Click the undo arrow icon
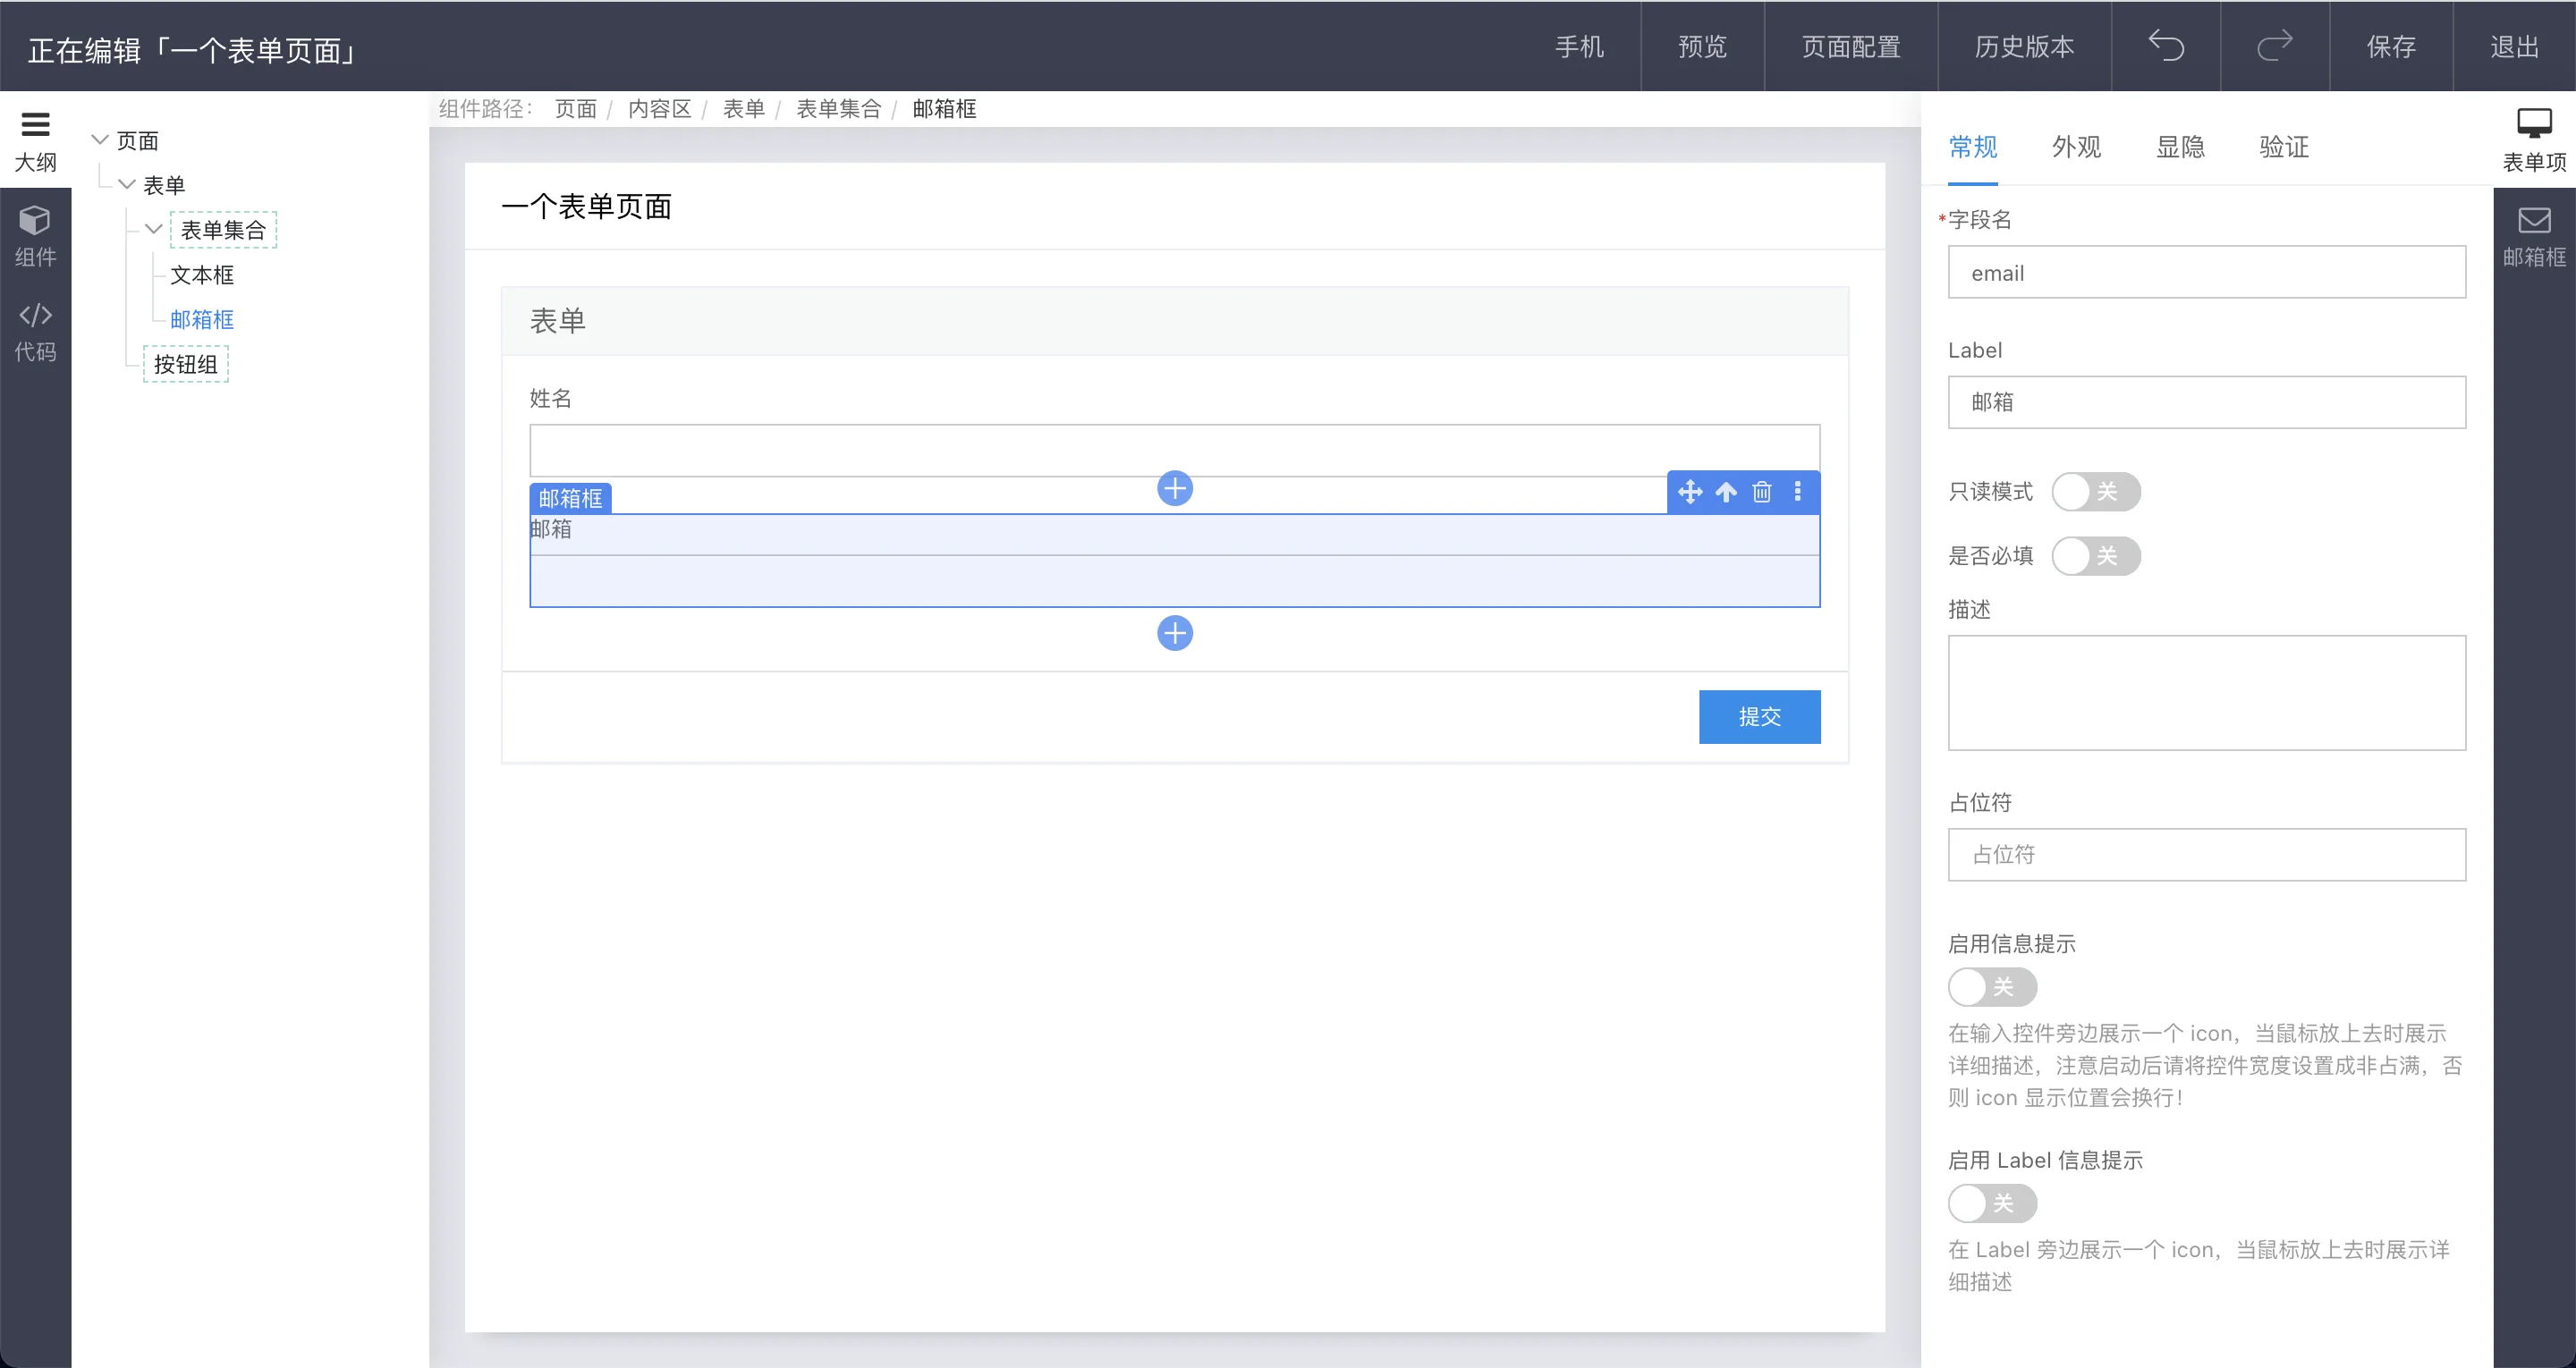The height and width of the screenshot is (1368, 2576). [2166, 46]
